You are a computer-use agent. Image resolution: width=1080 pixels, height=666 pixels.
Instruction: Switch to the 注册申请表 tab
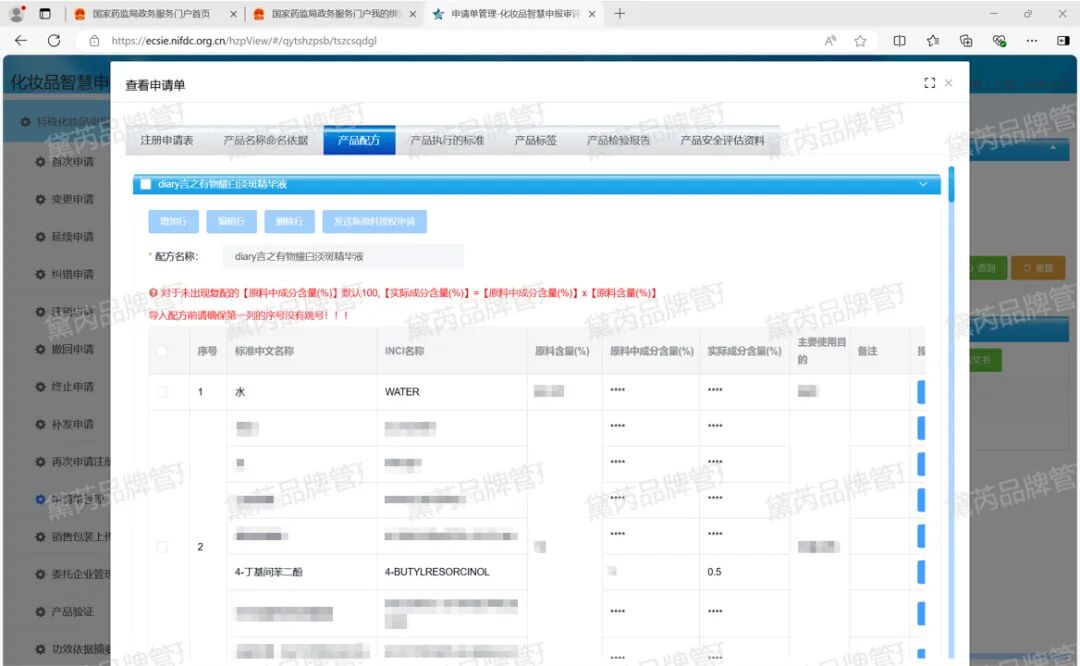(x=167, y=141)
